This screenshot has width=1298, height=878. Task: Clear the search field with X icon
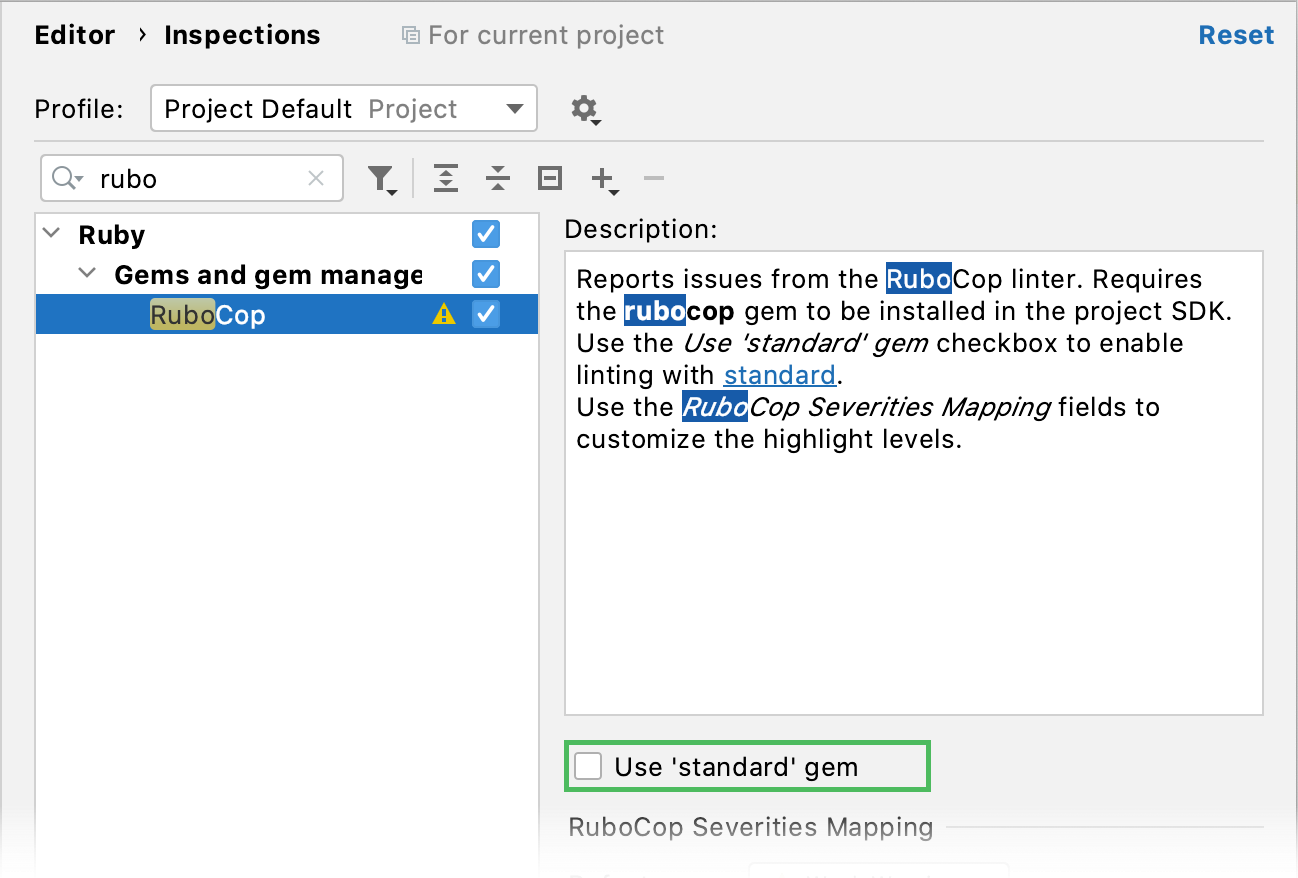(316, 179)
